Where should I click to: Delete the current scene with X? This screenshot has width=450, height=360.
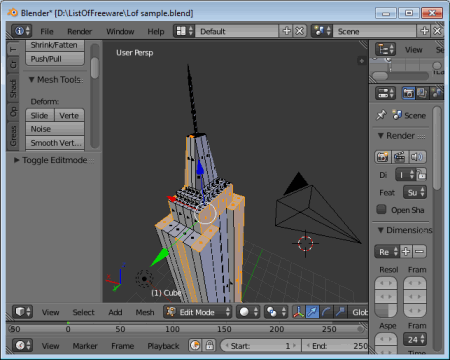point(437,31)
